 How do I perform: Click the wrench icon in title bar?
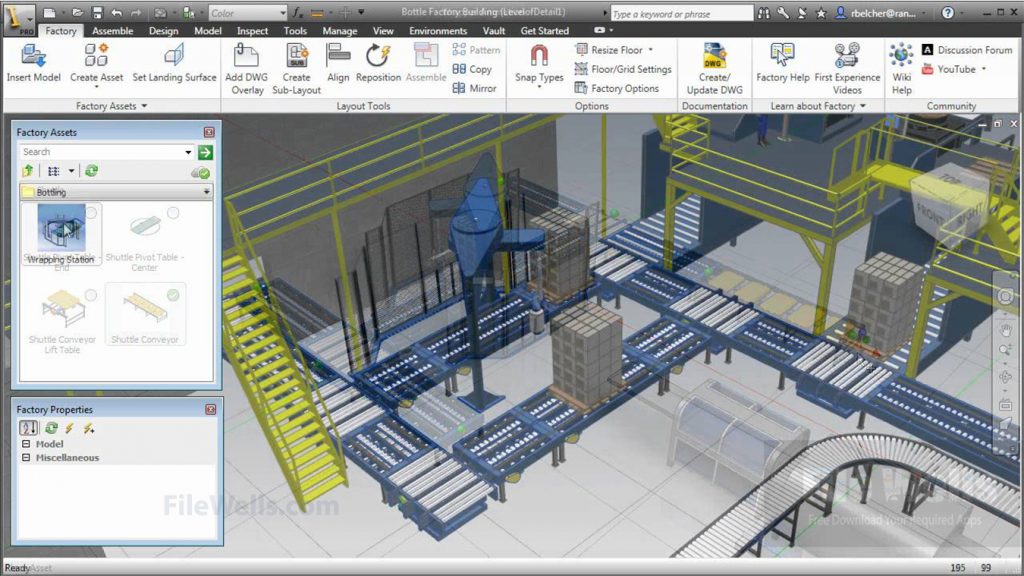point(783,12)
